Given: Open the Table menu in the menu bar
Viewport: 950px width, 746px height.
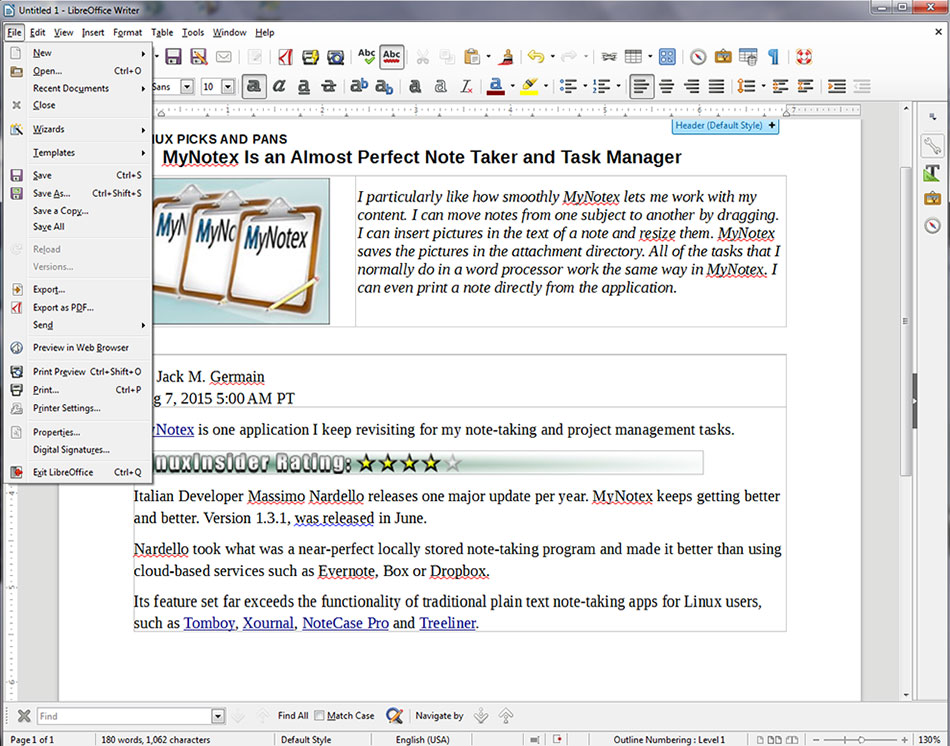Looking at the screenshot, I should [162, 32].
